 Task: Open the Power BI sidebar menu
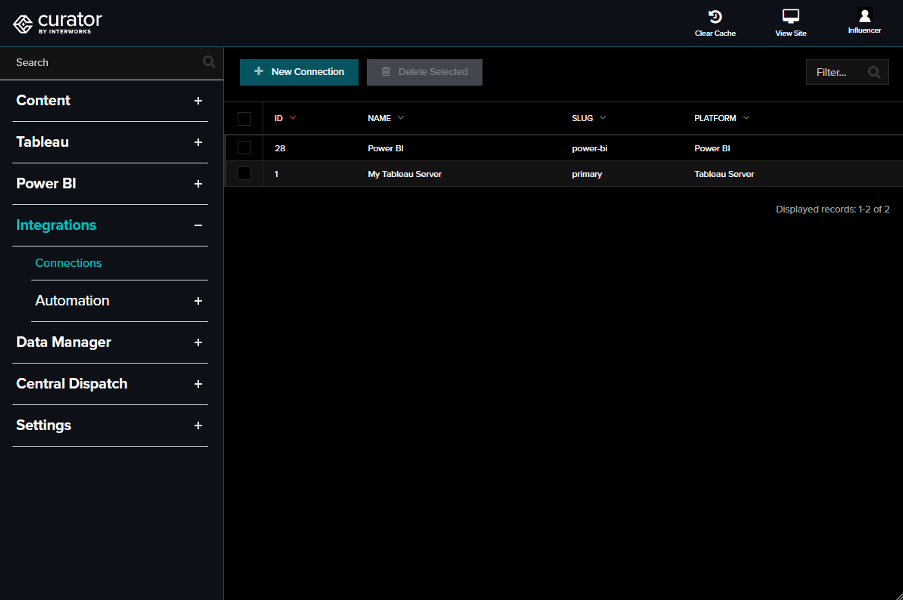[46, 183]
